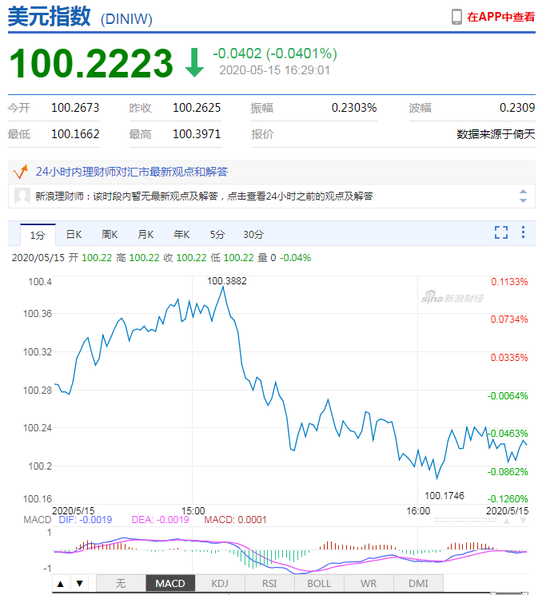Click the 最高 value 100.3971
The image size is (550, 595).
click(197, 134)
